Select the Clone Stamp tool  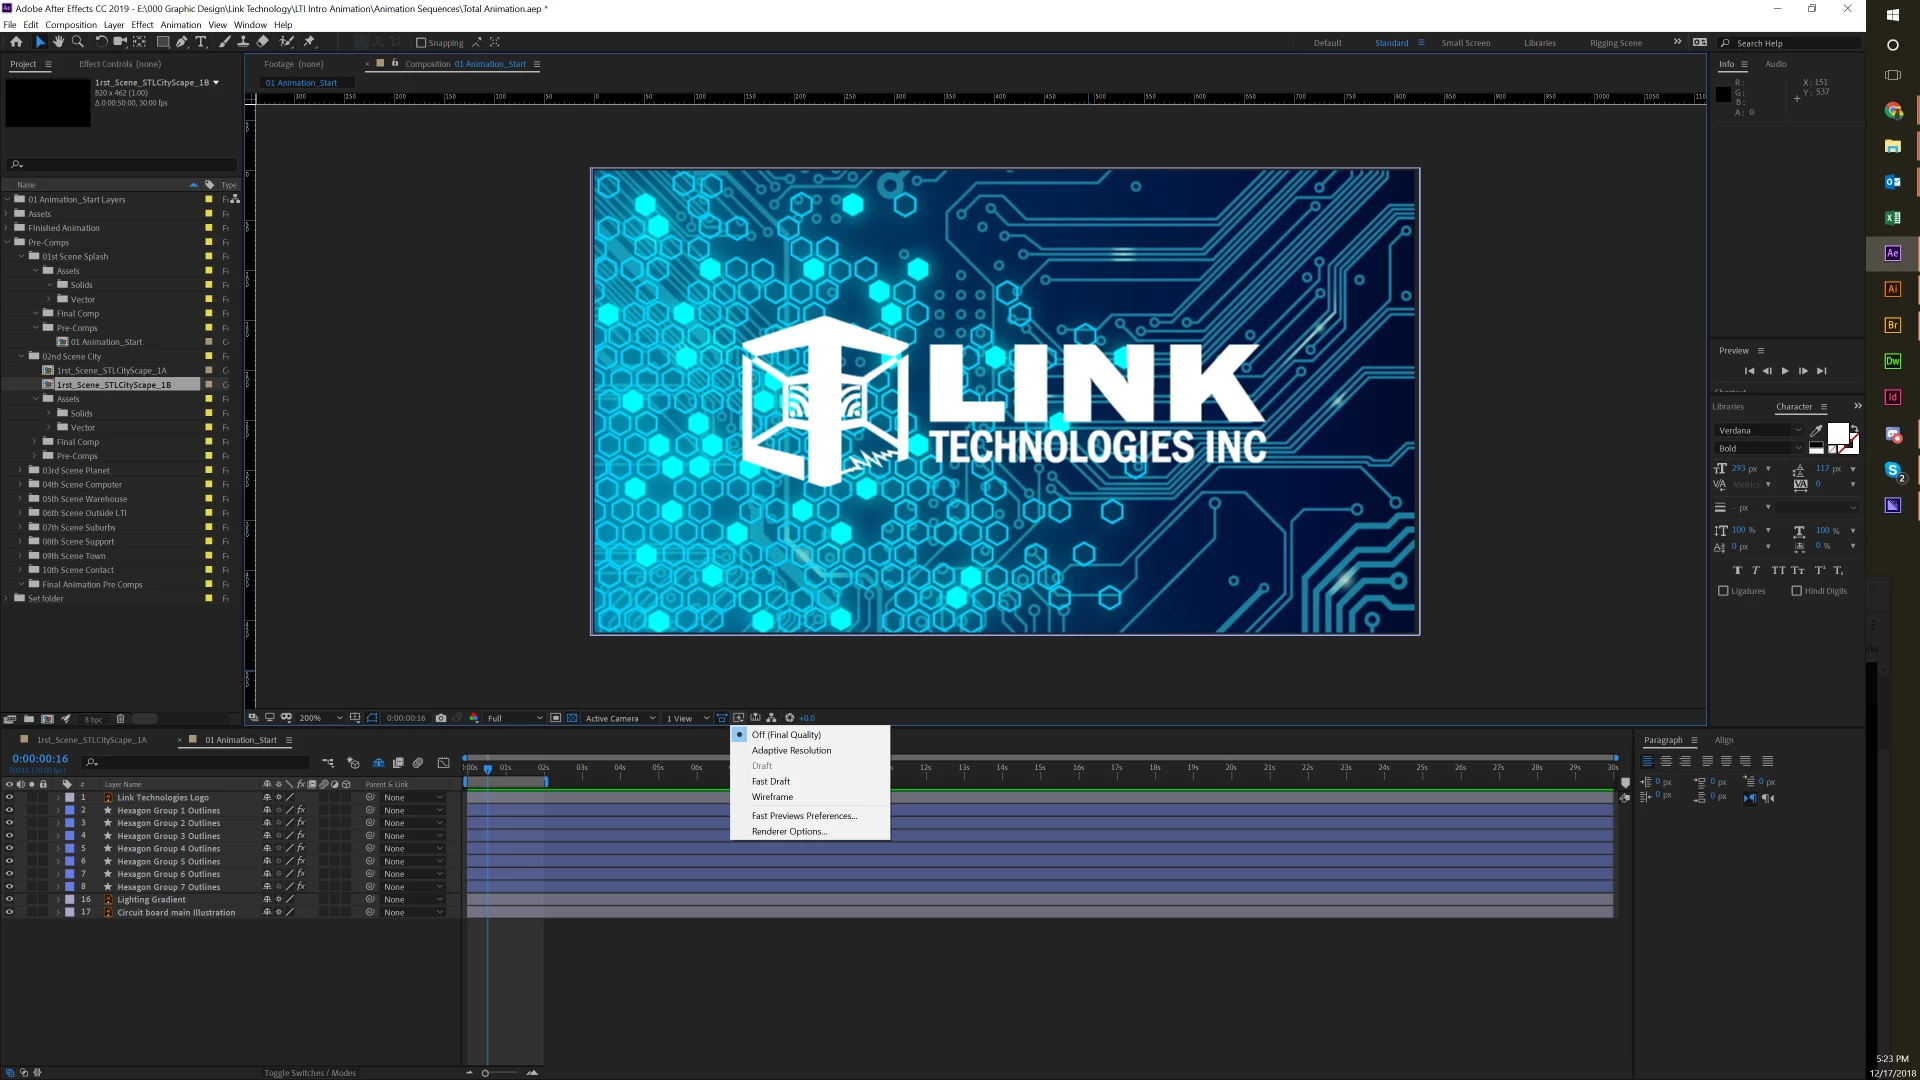click(243, 42)
